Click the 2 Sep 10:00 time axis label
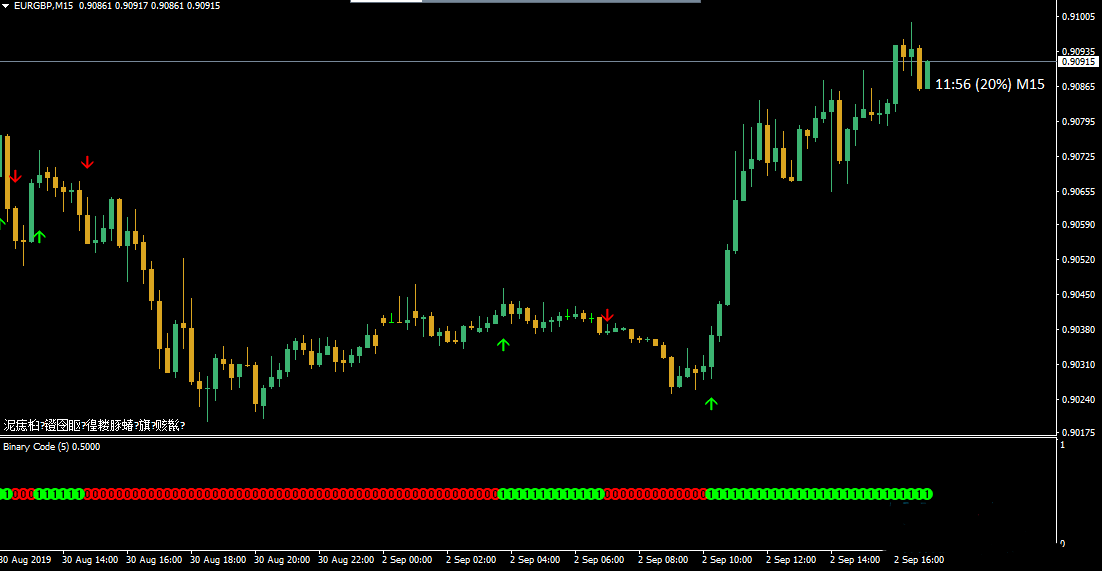The image size is (1103, 571). 727,560
